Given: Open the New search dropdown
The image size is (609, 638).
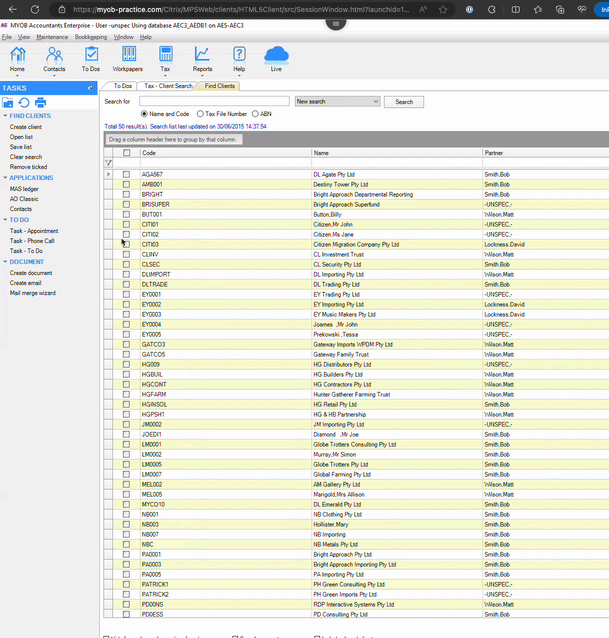Looking at the screenshot, I should [375, 102].
